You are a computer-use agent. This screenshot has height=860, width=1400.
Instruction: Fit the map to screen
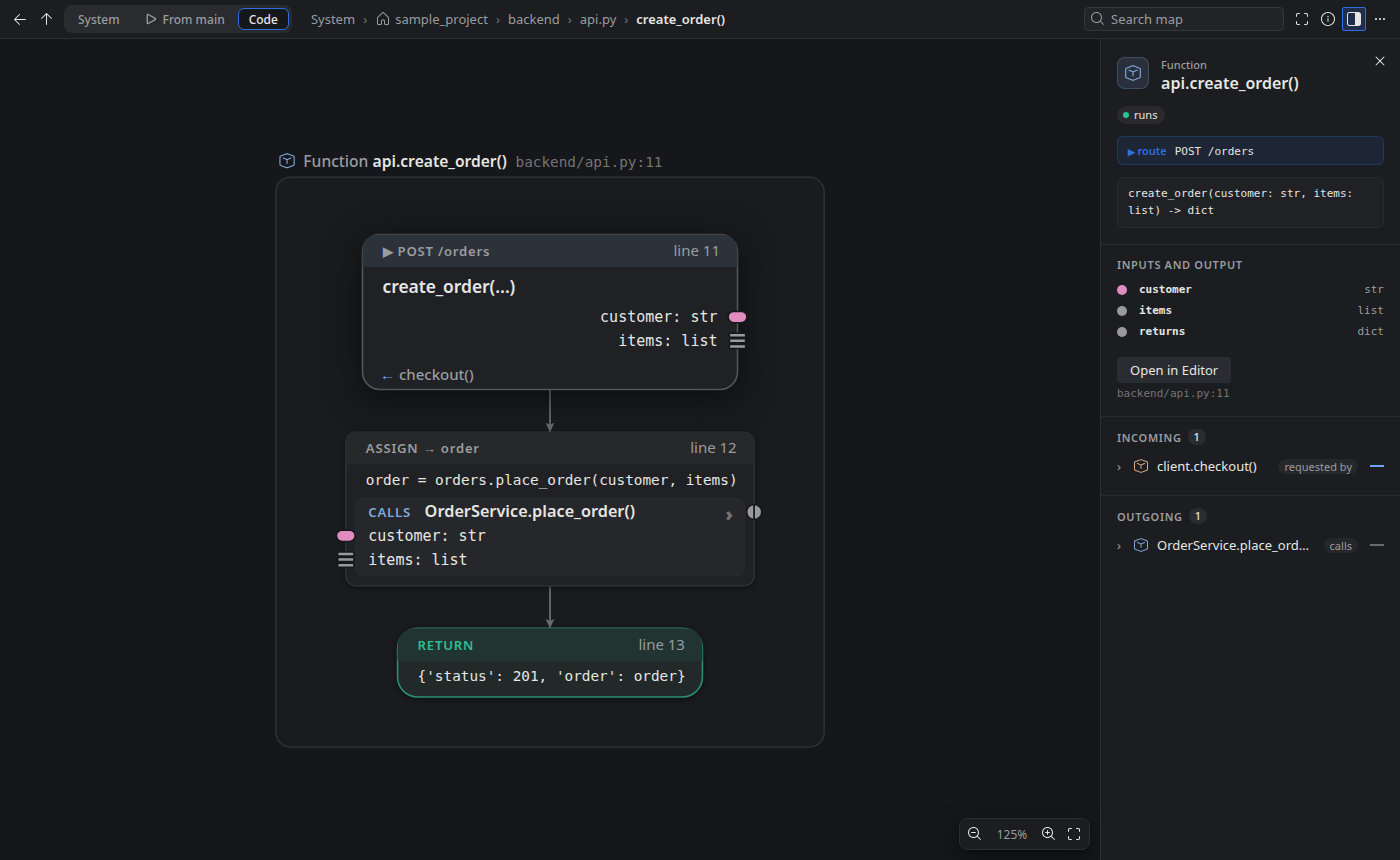pyautogui.click(x=1074, y=834)
